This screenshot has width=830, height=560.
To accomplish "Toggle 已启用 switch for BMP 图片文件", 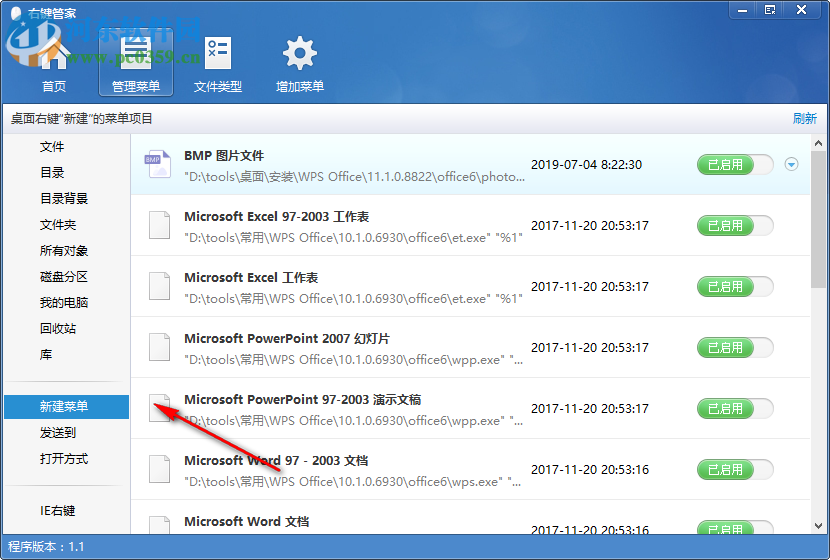I will click(735, 165).
